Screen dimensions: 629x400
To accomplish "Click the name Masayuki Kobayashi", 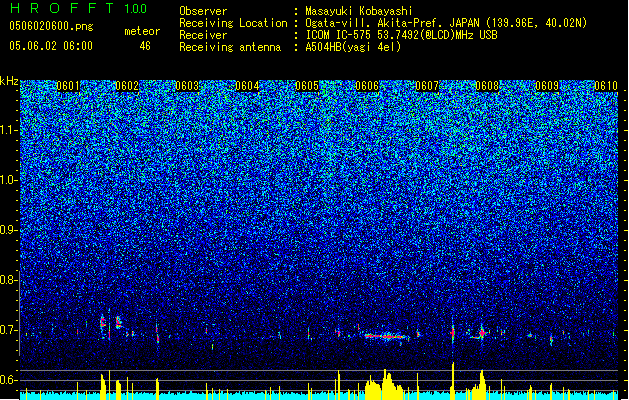I will [x=359, y=11].
